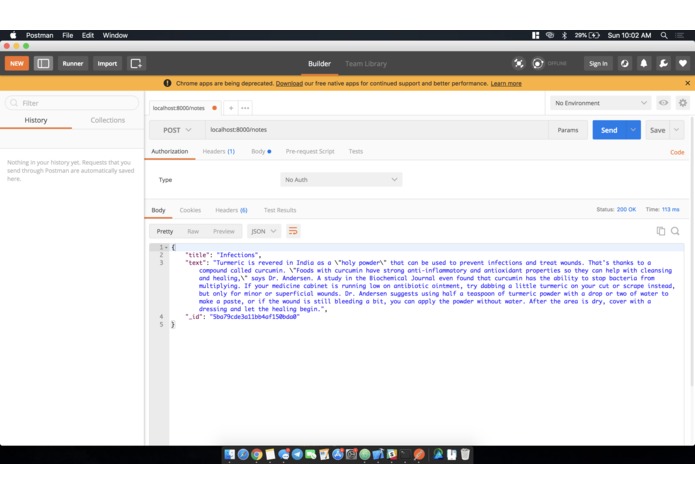Image resolution: width=695 pixels, height=494 pixels.
Task: Switch to the Builder tab
Action: 319,63
